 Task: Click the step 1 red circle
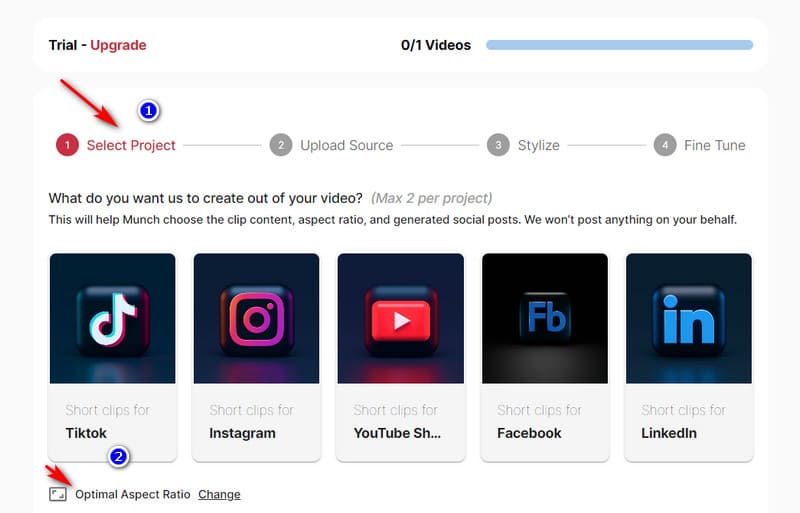pyautogui.click(x=67, y=145)
